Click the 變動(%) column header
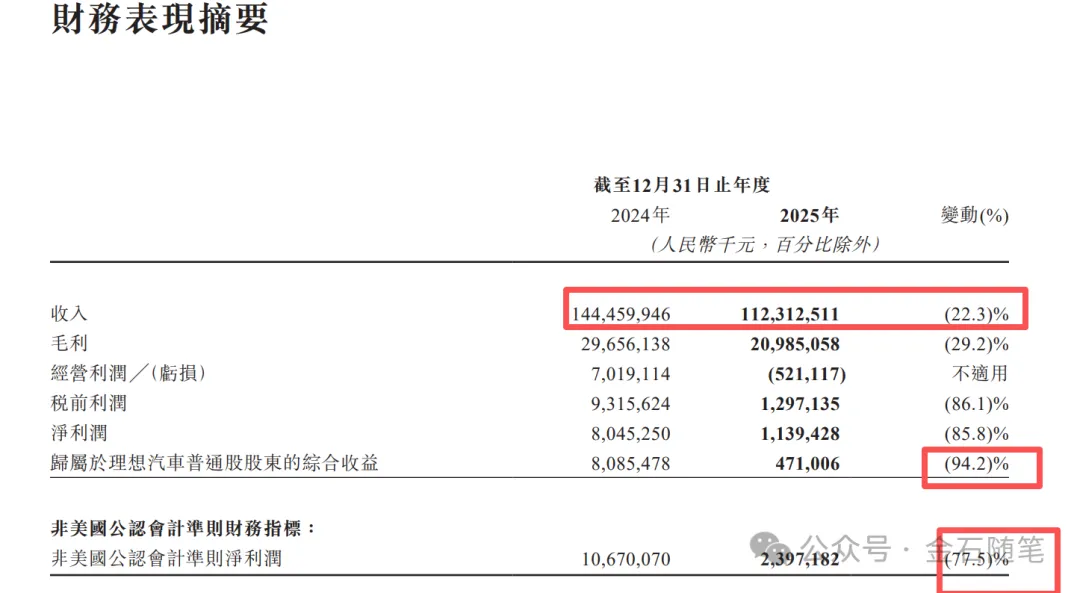The width and height of the screenshot is (1080, 593). (975, 216)
